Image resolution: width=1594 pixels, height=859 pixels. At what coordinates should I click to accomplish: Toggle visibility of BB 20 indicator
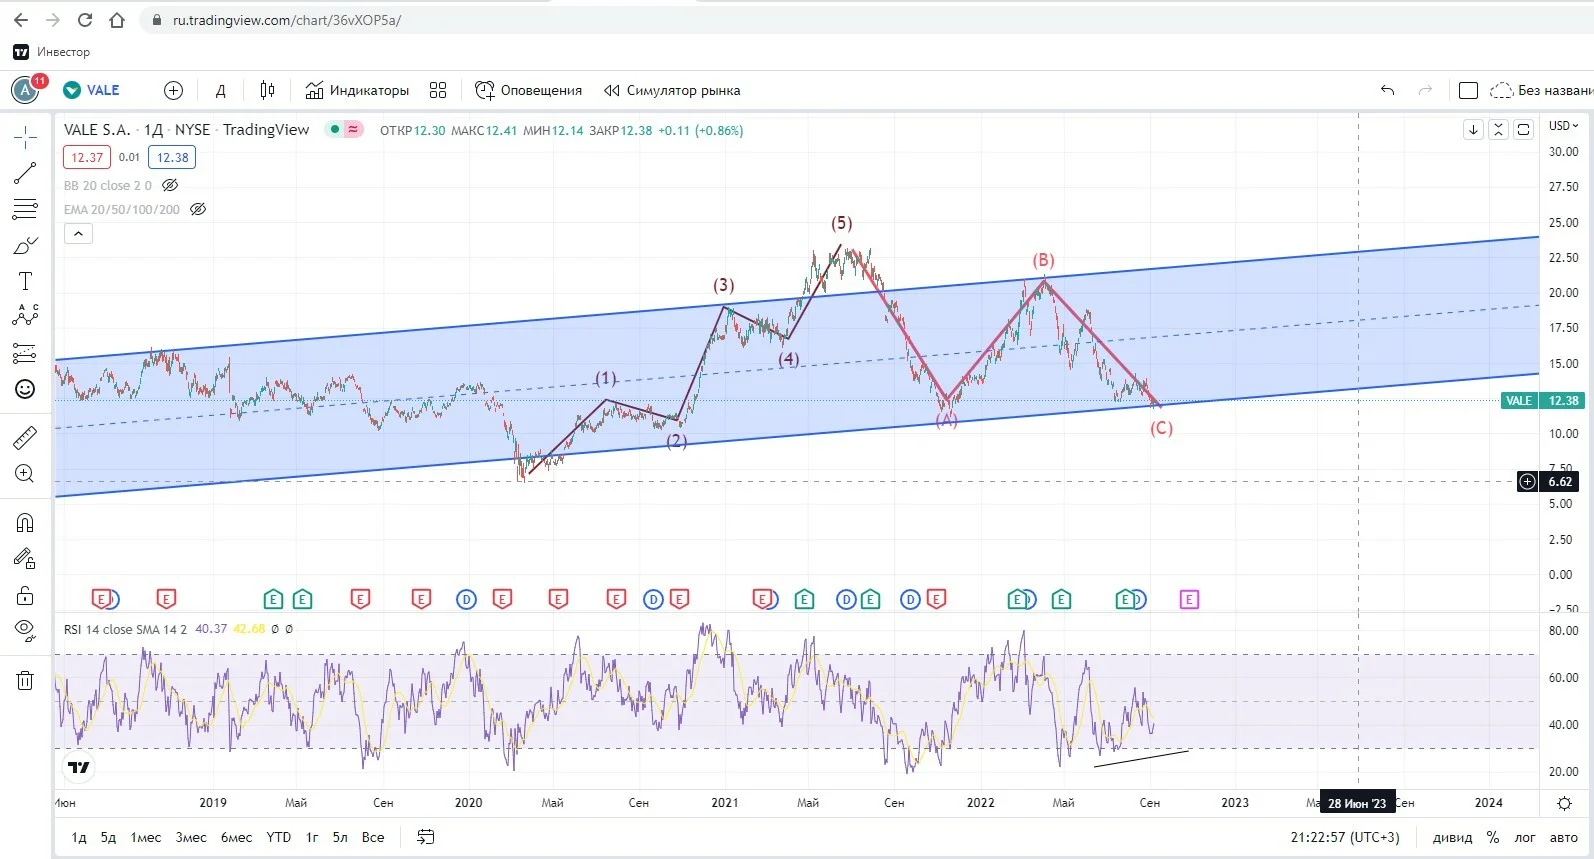point(170,185)
